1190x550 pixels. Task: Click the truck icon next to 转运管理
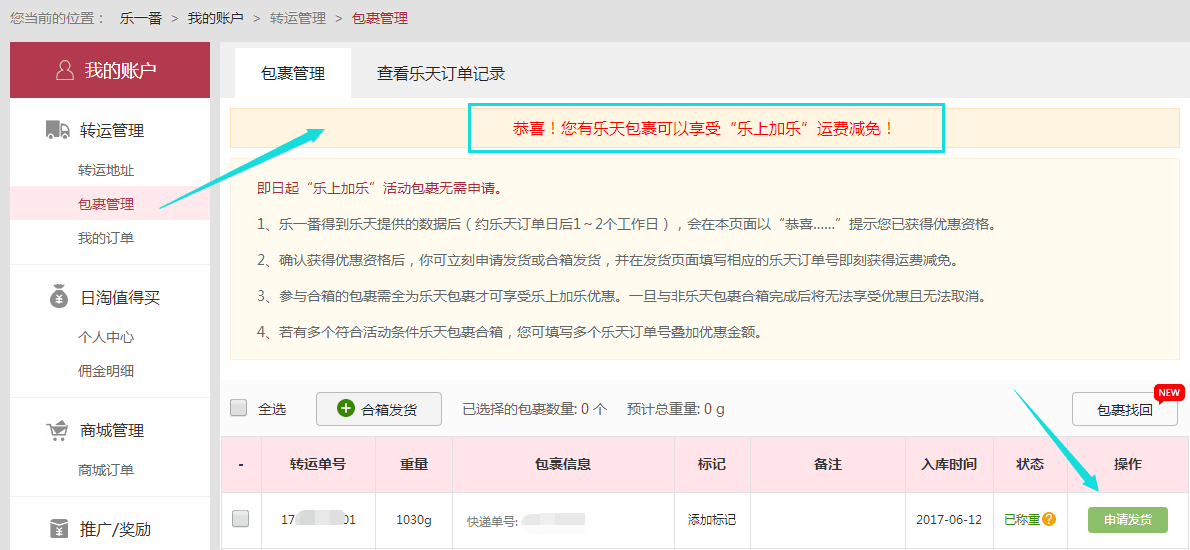pyautogui.click(x=58, y=130)
